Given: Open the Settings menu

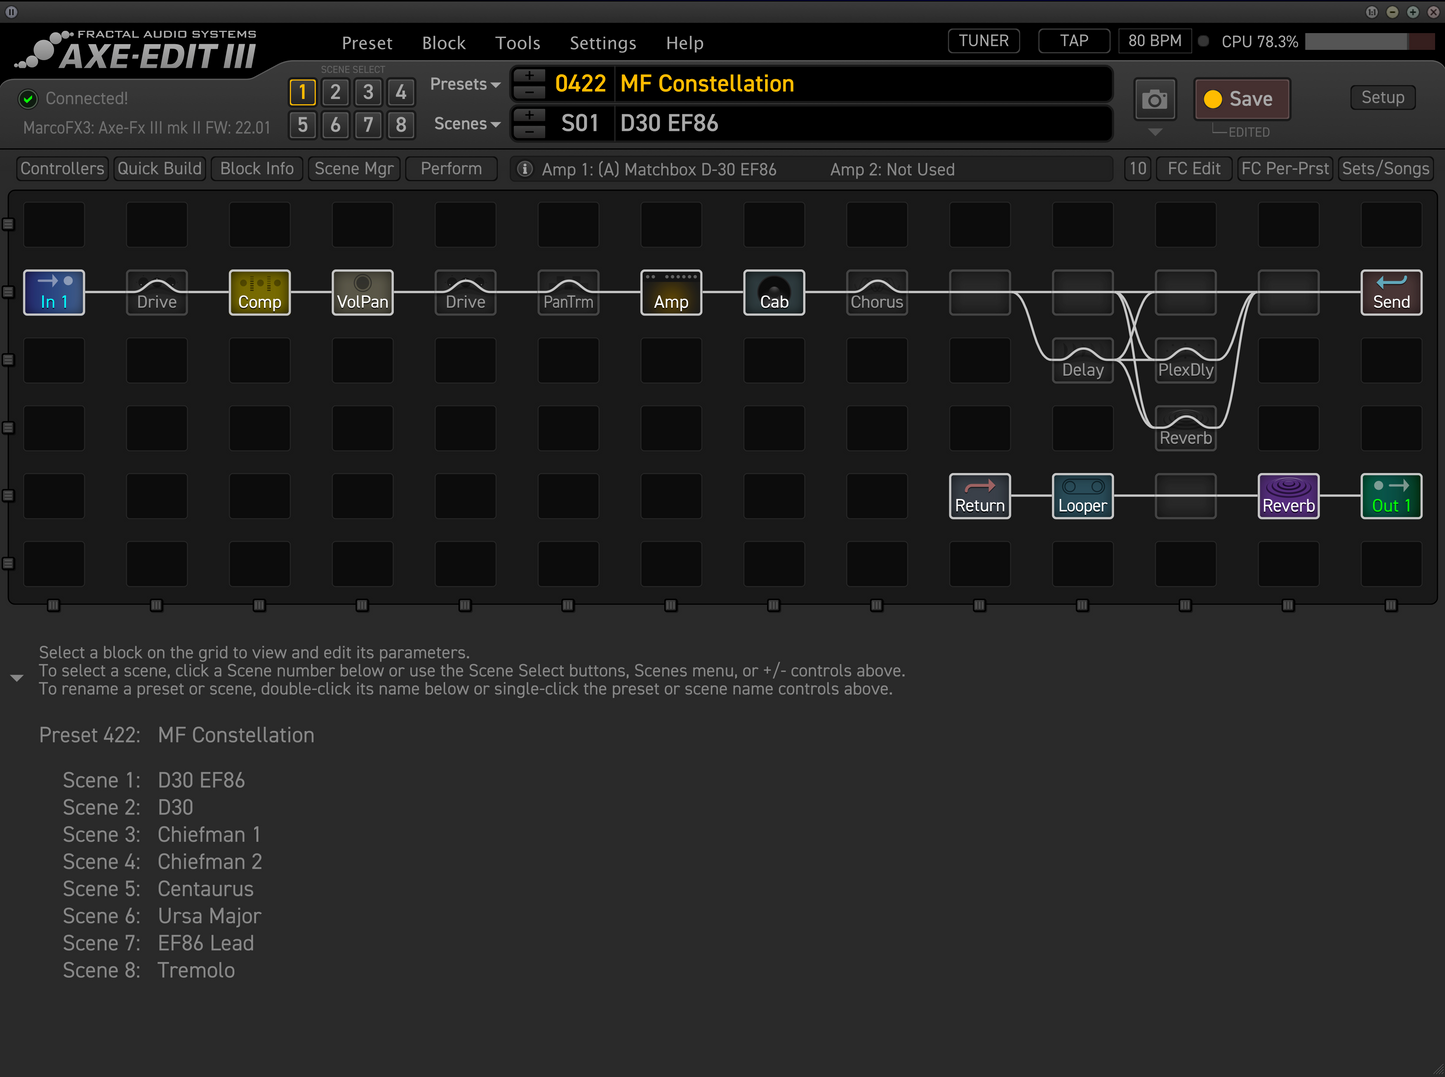Looking at the screenshot, I should (602, 43).
